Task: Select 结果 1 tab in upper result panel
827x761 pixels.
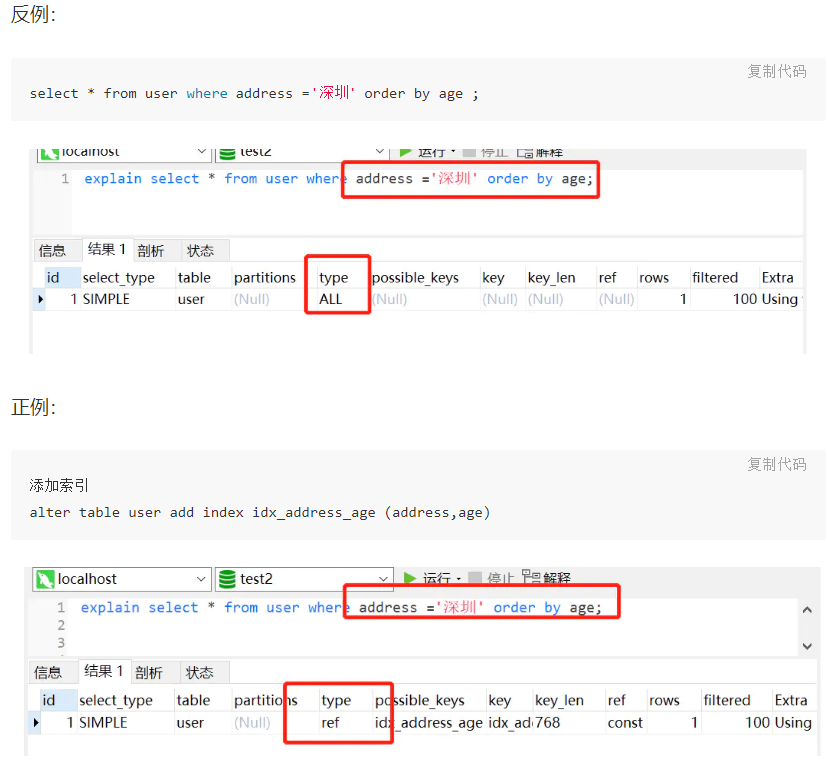Action: pos(107,249)
